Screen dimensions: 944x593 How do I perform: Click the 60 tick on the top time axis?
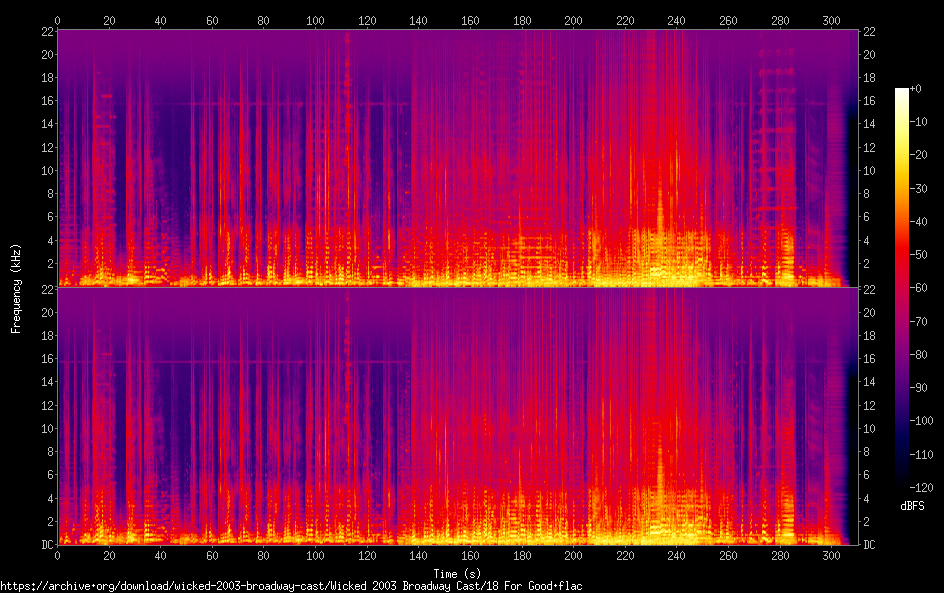tap(212, 20)
